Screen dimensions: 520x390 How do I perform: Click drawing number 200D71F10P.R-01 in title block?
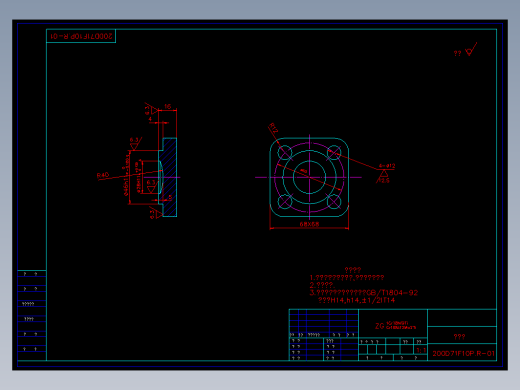463,353
